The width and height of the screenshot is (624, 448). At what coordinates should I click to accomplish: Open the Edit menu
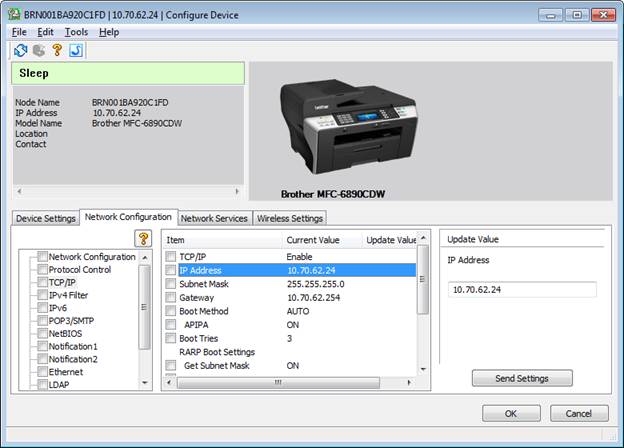pos(46,32)
